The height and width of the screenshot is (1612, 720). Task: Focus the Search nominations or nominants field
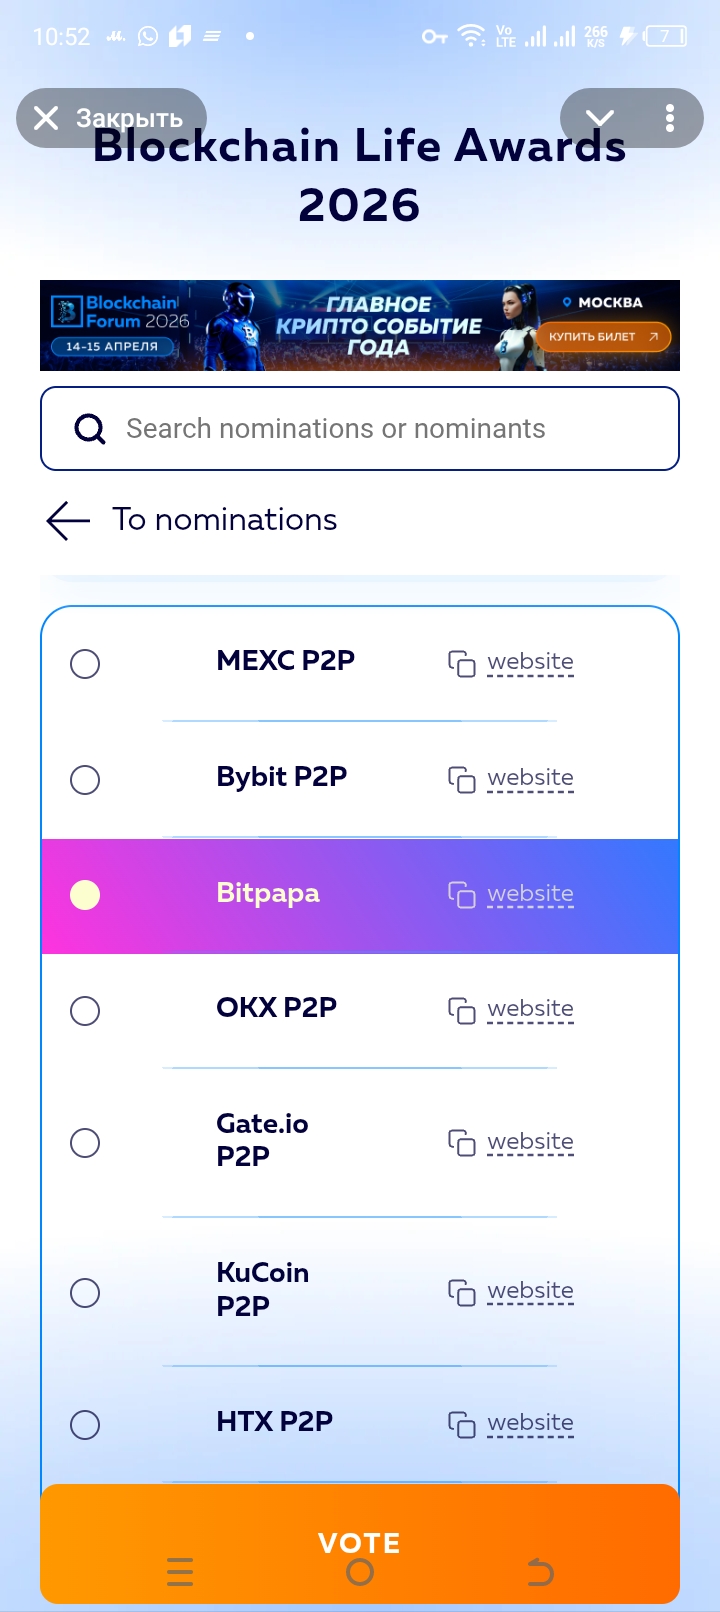click(380, 429)
